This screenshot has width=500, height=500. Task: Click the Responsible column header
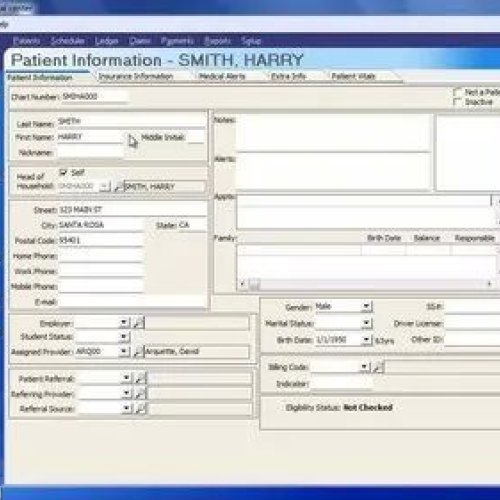474,238
